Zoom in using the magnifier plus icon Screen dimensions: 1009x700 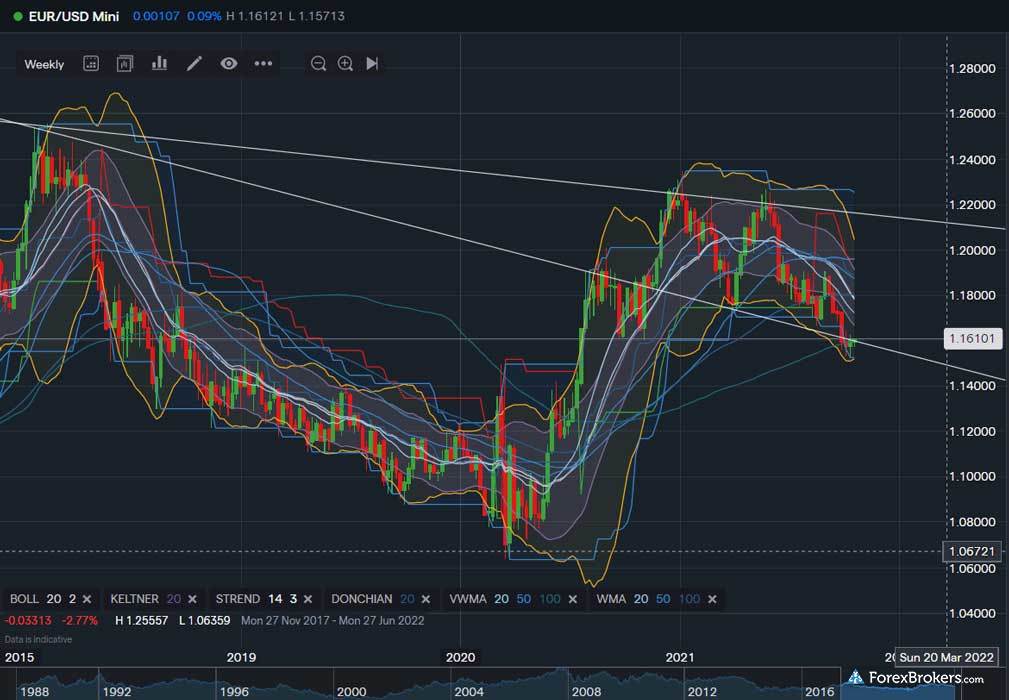(x=345, y=64)
